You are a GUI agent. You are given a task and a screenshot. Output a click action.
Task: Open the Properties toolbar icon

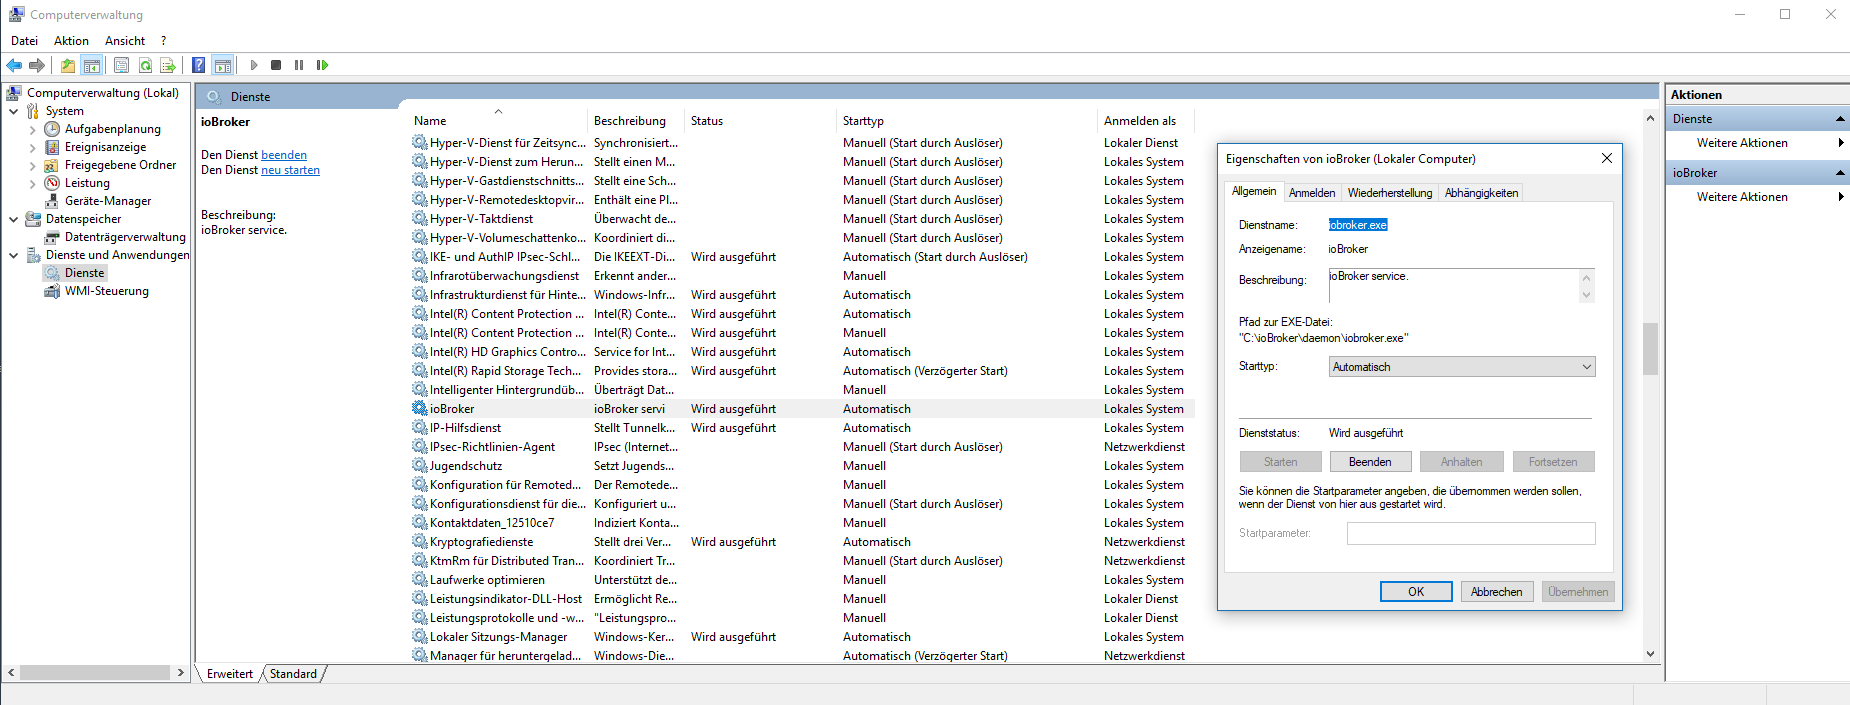coord(121,65)
